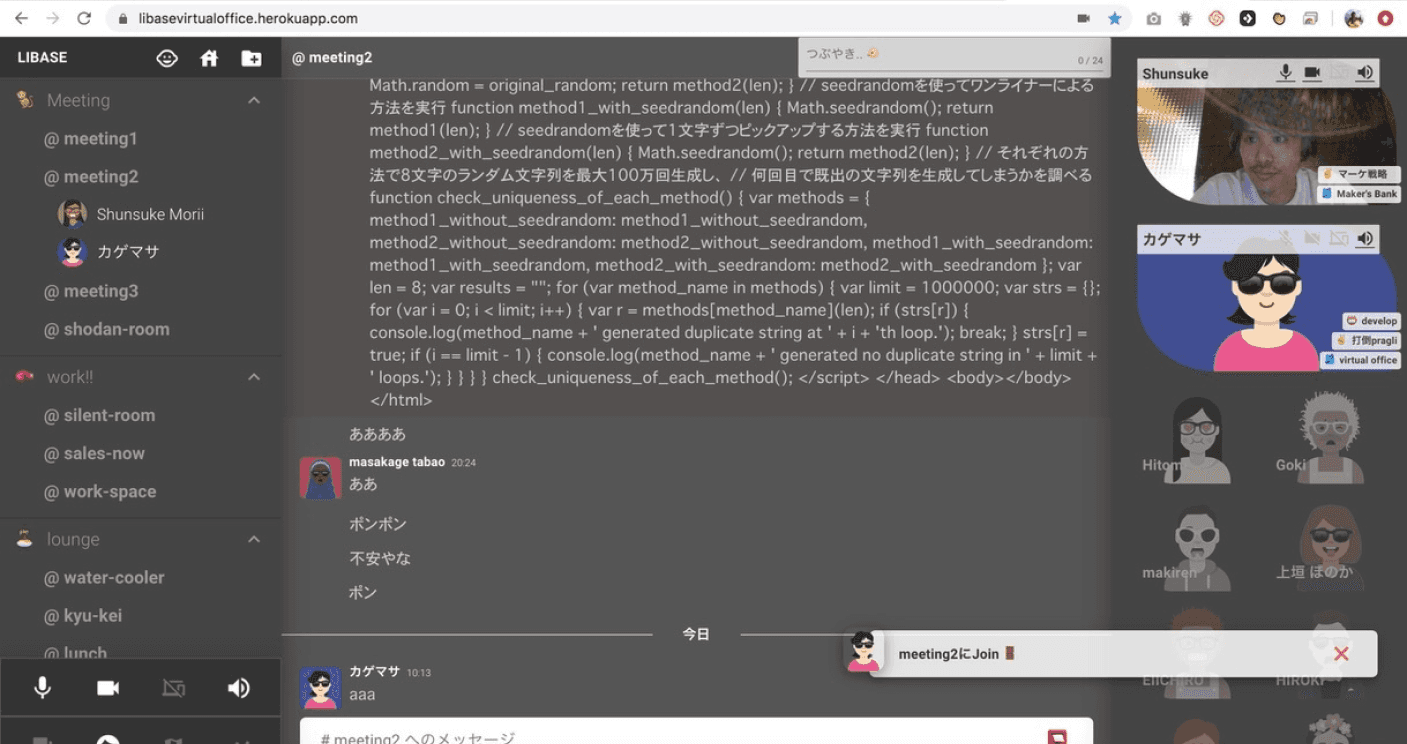Toggle own camera in bottom-left control bar
The height and width of the screenshot is (744, 1407).
108,688
